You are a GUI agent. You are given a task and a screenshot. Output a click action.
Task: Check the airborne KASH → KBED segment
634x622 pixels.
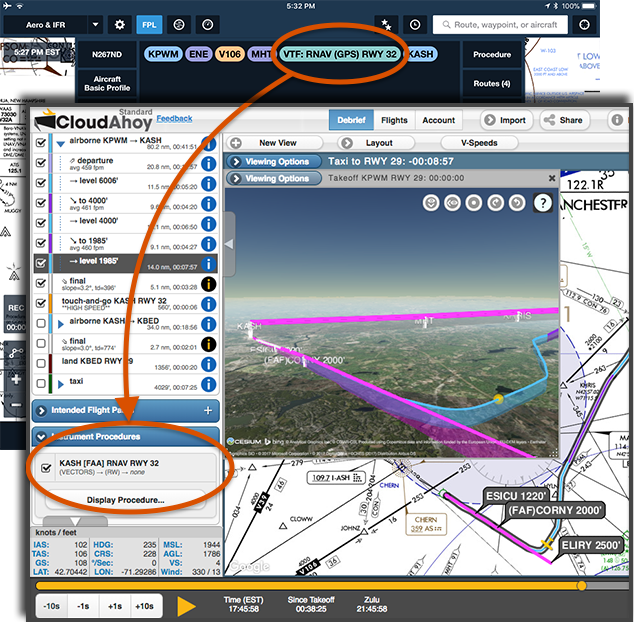click(x=41, y=323)
